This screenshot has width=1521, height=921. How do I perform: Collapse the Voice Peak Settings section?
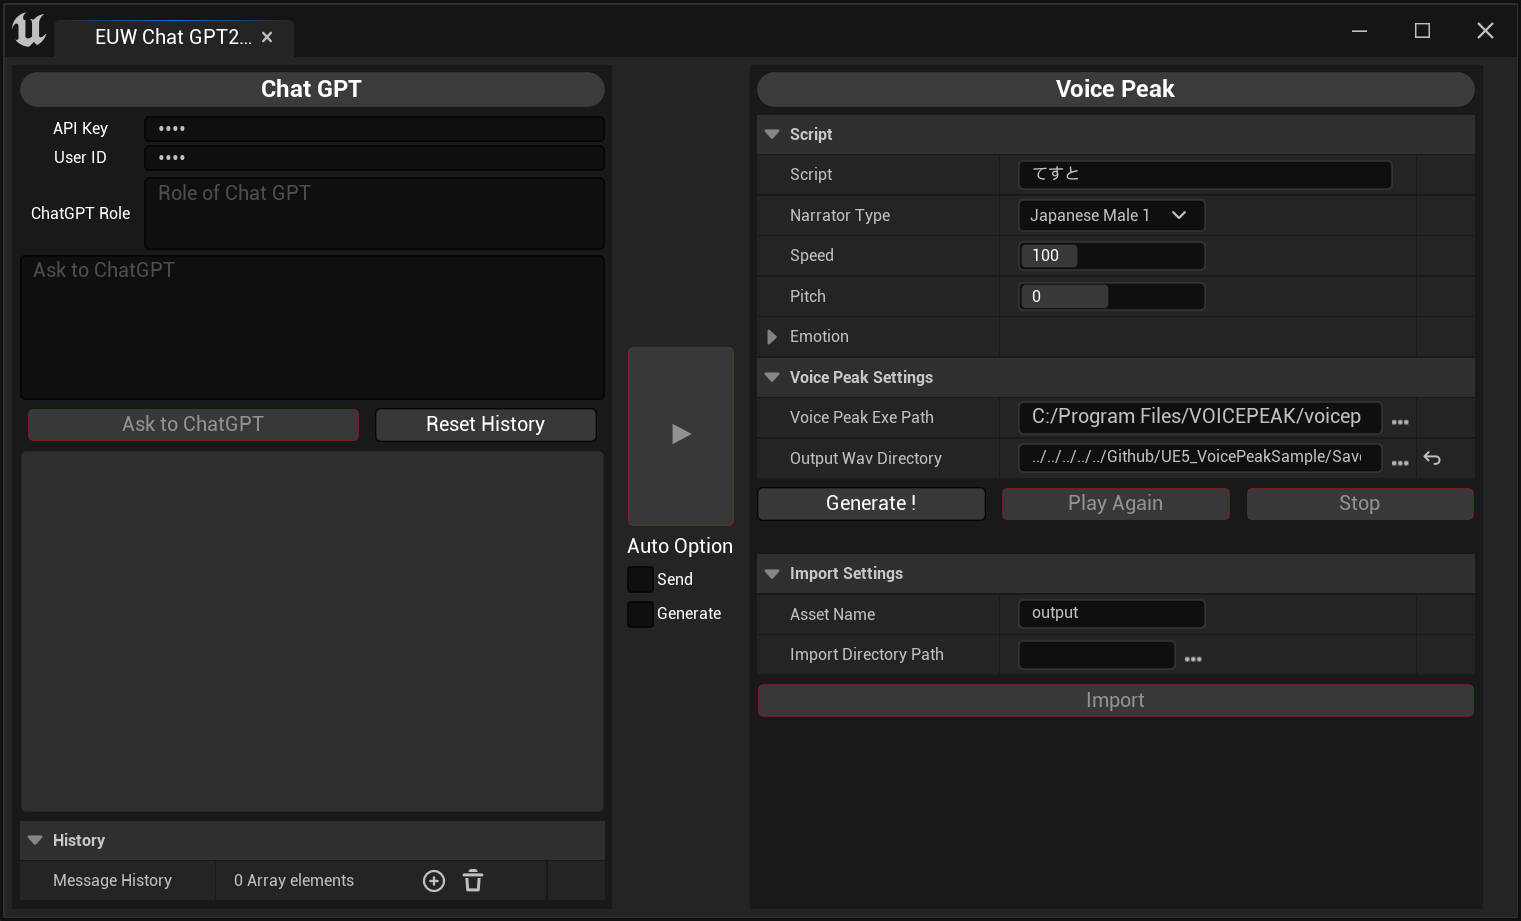(x=772, y=377)
